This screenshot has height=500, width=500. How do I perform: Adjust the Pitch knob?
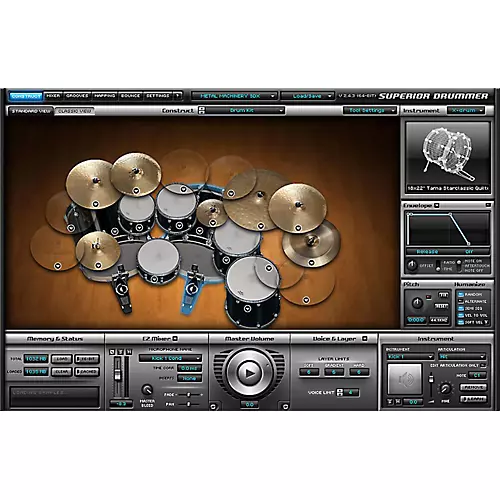tap(417, 303)
